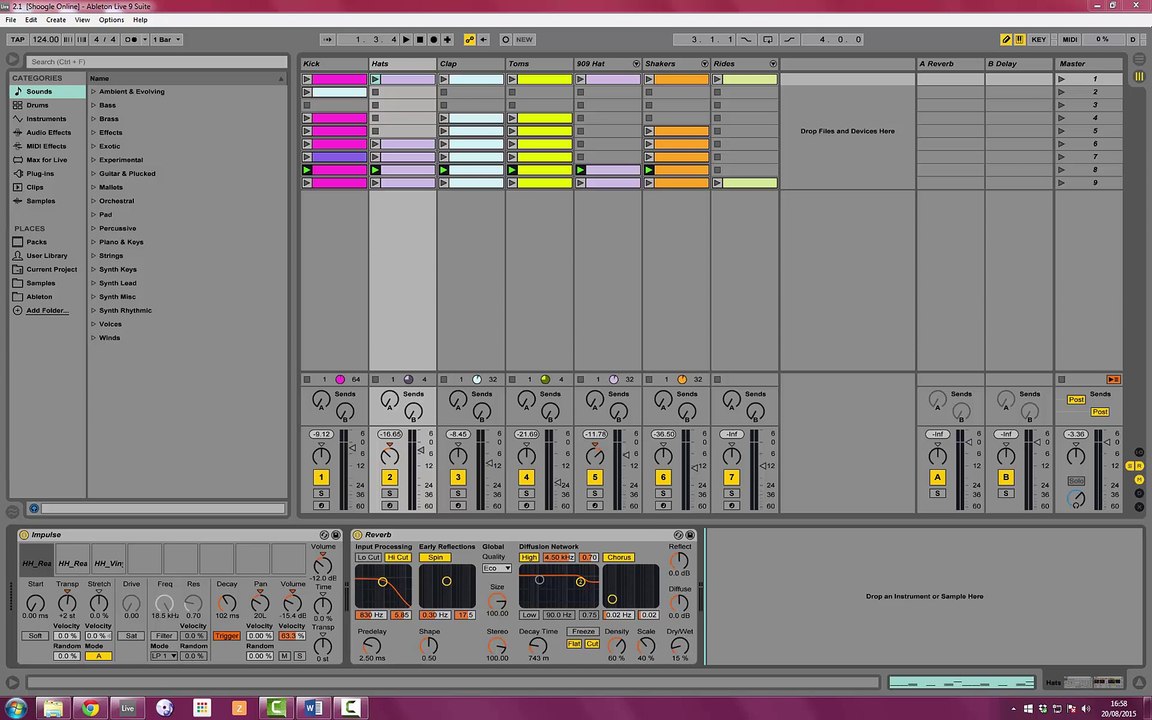Open the File menu

coord(10,20)
